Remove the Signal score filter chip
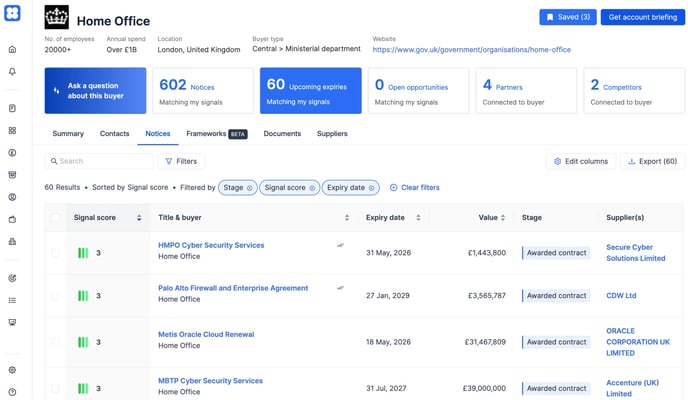This screenshot has width=688, height=400. 312,188
